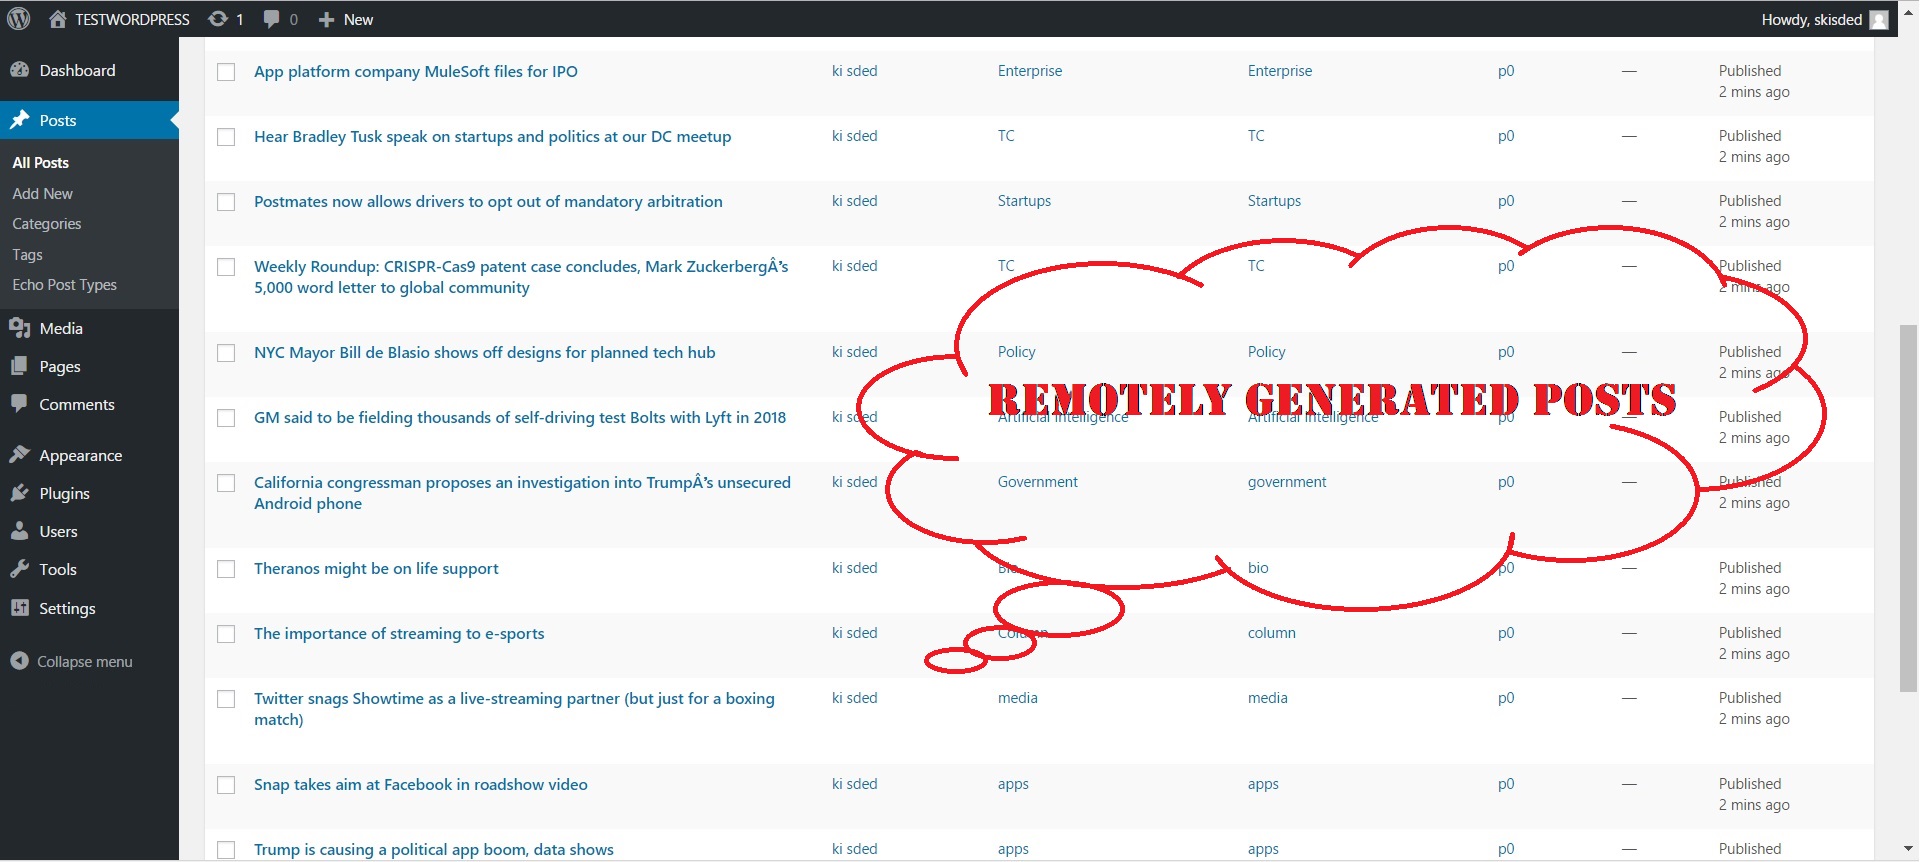Click the government tag in California congressman row
This screenshot has width=1920, height=862.
click(x=1287, y=482)
